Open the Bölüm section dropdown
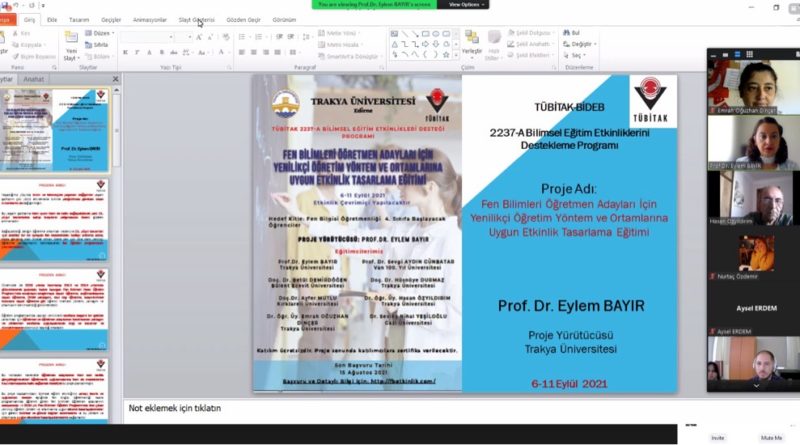This screenshot has height=445, width=800. [99, 57]
